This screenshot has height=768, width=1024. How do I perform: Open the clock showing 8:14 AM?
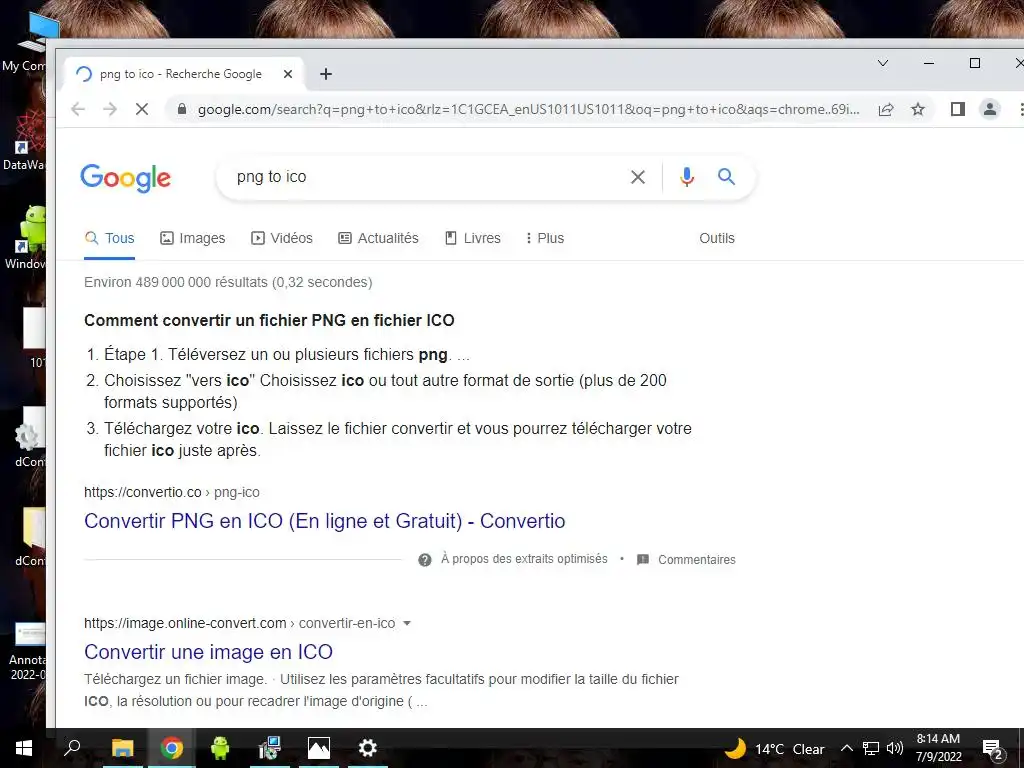938,748
